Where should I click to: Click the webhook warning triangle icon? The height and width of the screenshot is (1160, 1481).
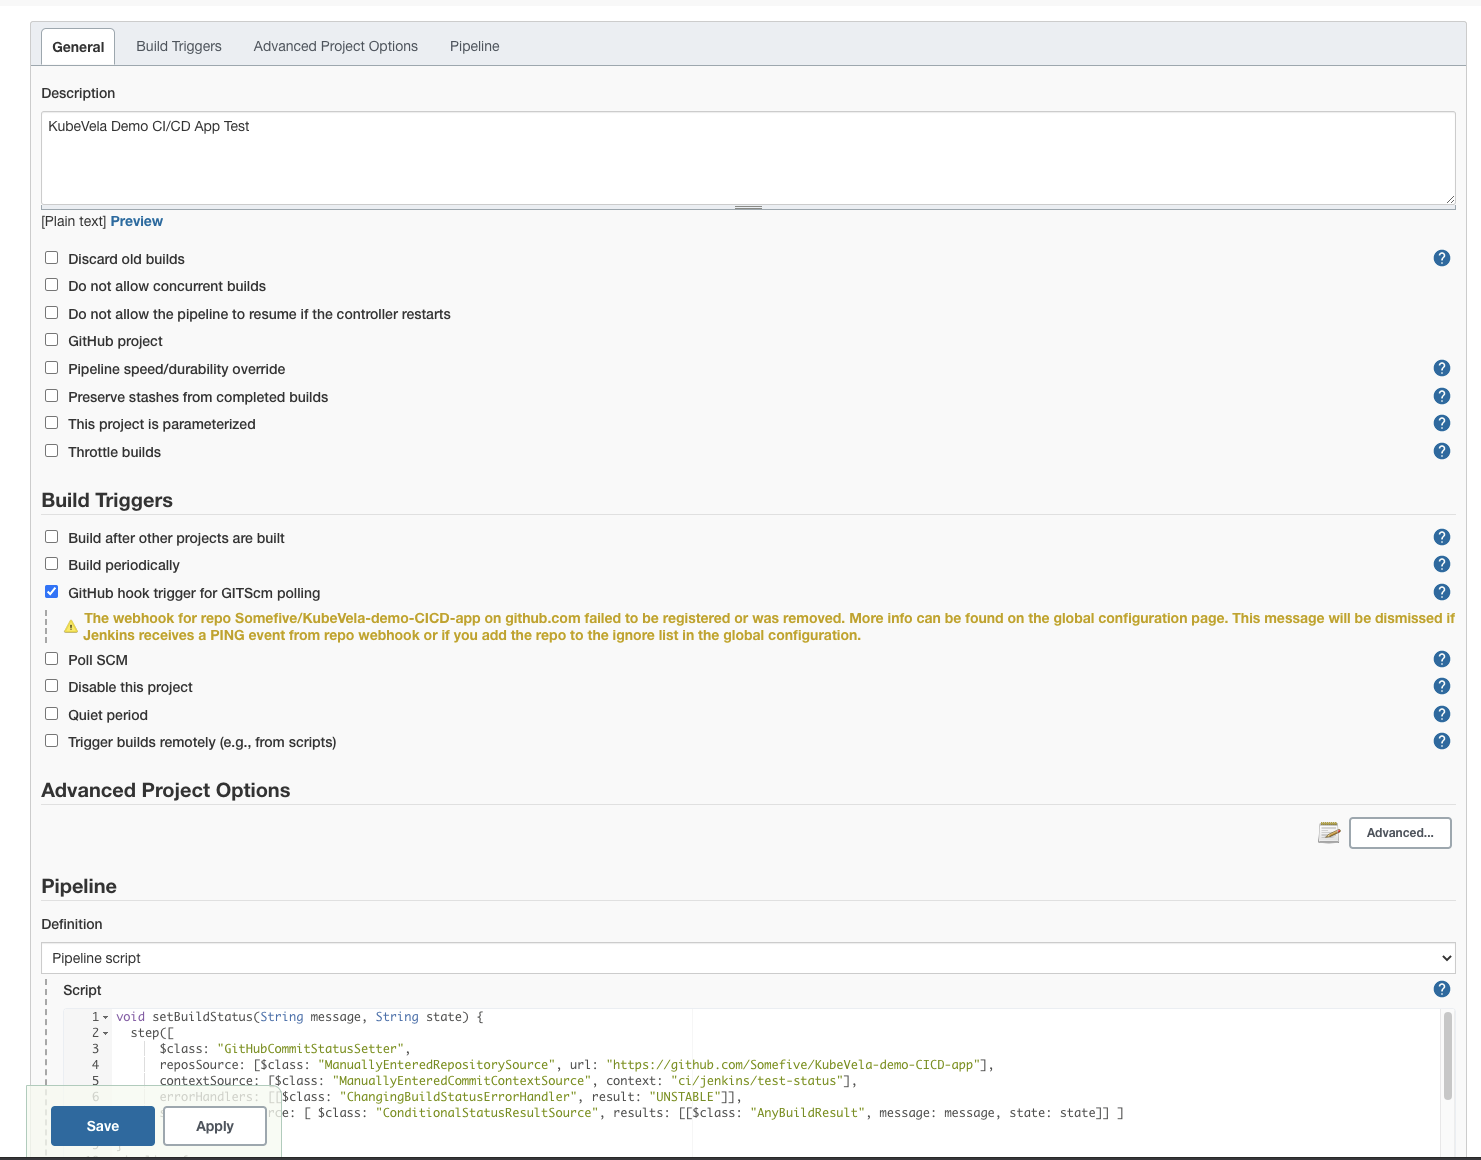(71, 627)
